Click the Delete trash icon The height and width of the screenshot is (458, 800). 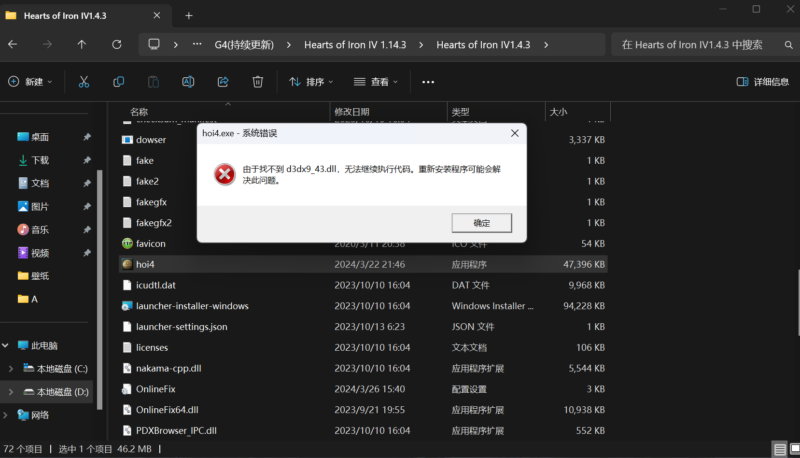pyautogui.click(x=258, y=82)
